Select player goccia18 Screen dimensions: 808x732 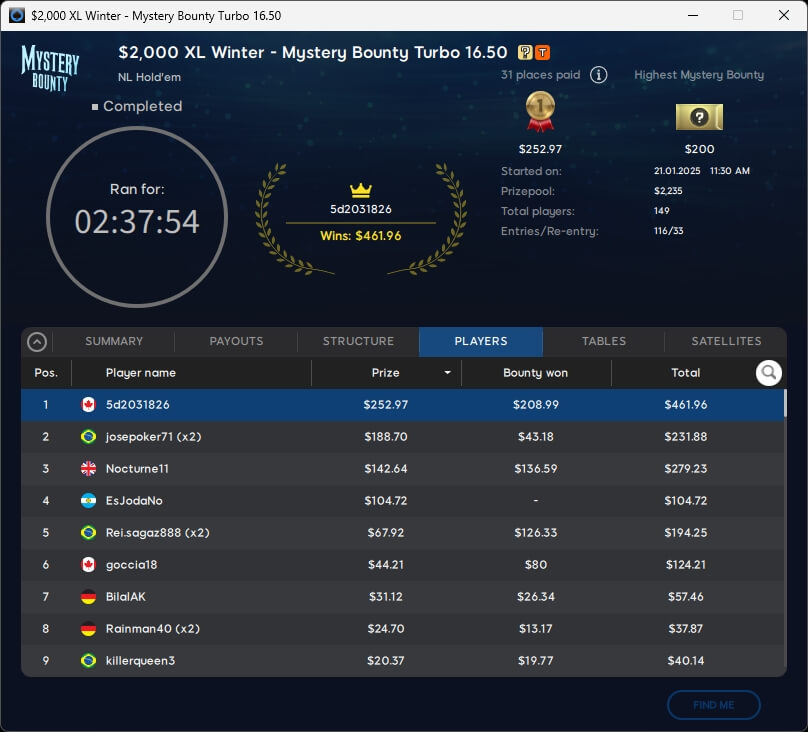coord(402,564)
